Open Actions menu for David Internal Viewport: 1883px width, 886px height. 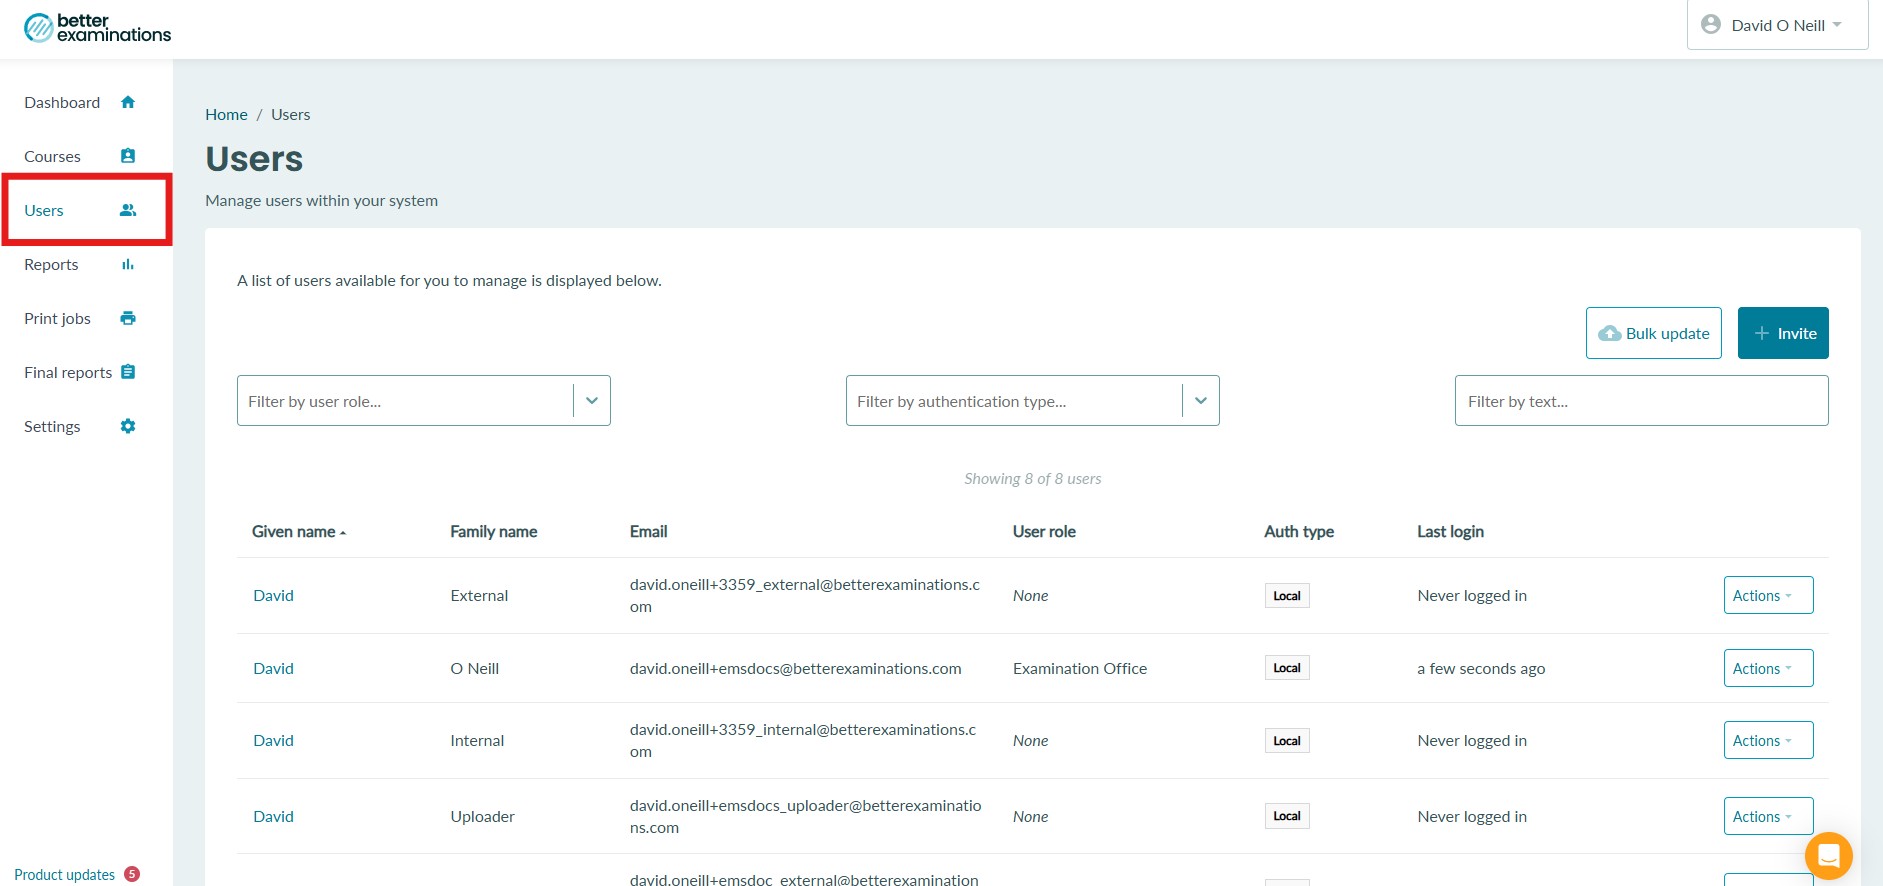1768,740
